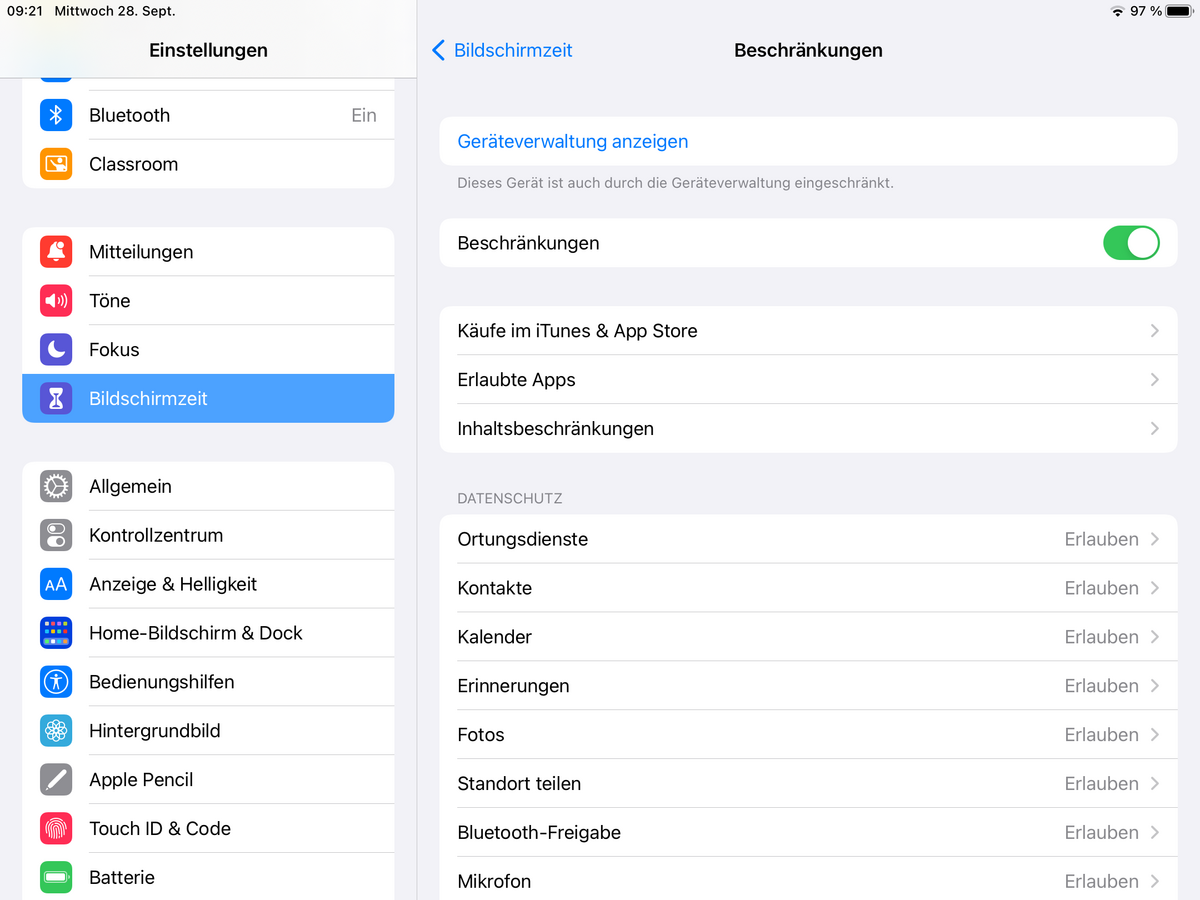The height and width of the screenshot is (900, 1200).
Task: Open the Erlaubte Apps chevron
Action: tap(1154, 380)
